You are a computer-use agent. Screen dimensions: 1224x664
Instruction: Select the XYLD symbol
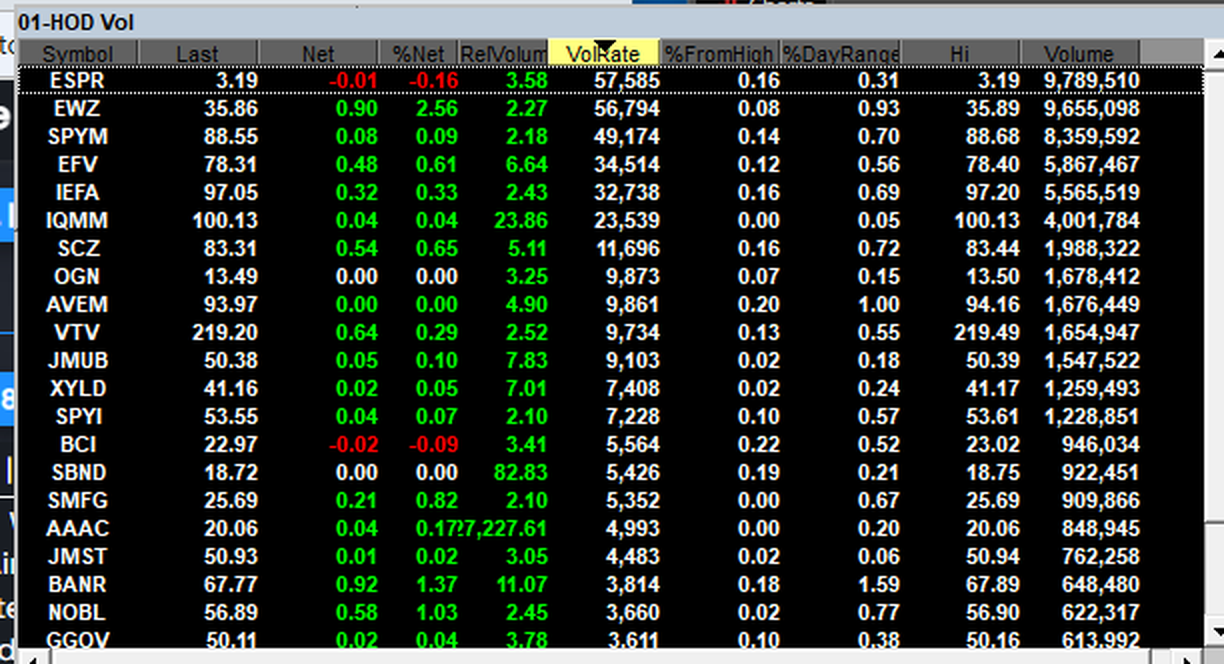[x=78, y=388]
